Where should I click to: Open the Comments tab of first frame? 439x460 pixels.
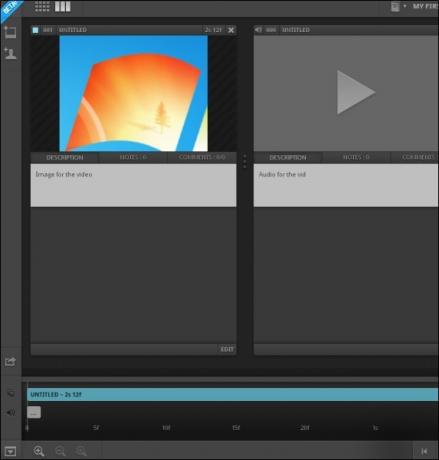point(202,157)
